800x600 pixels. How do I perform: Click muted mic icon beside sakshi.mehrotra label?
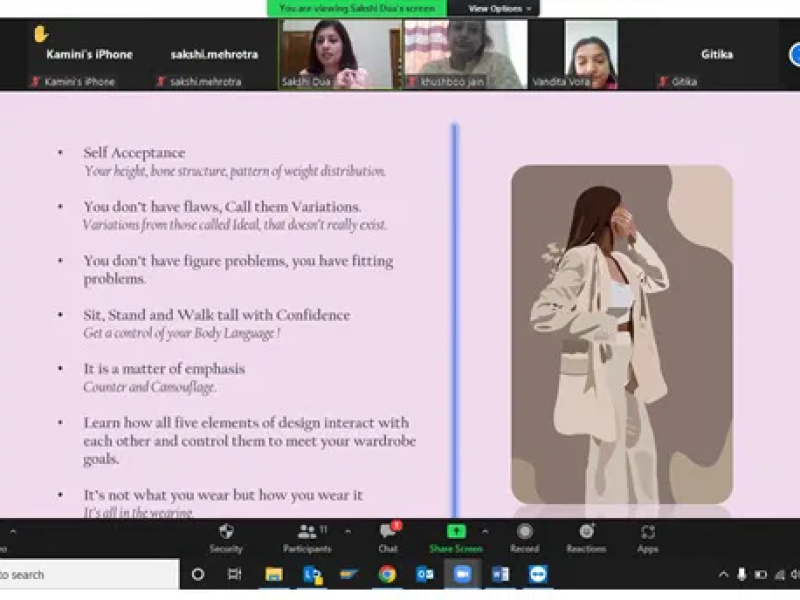161,82
